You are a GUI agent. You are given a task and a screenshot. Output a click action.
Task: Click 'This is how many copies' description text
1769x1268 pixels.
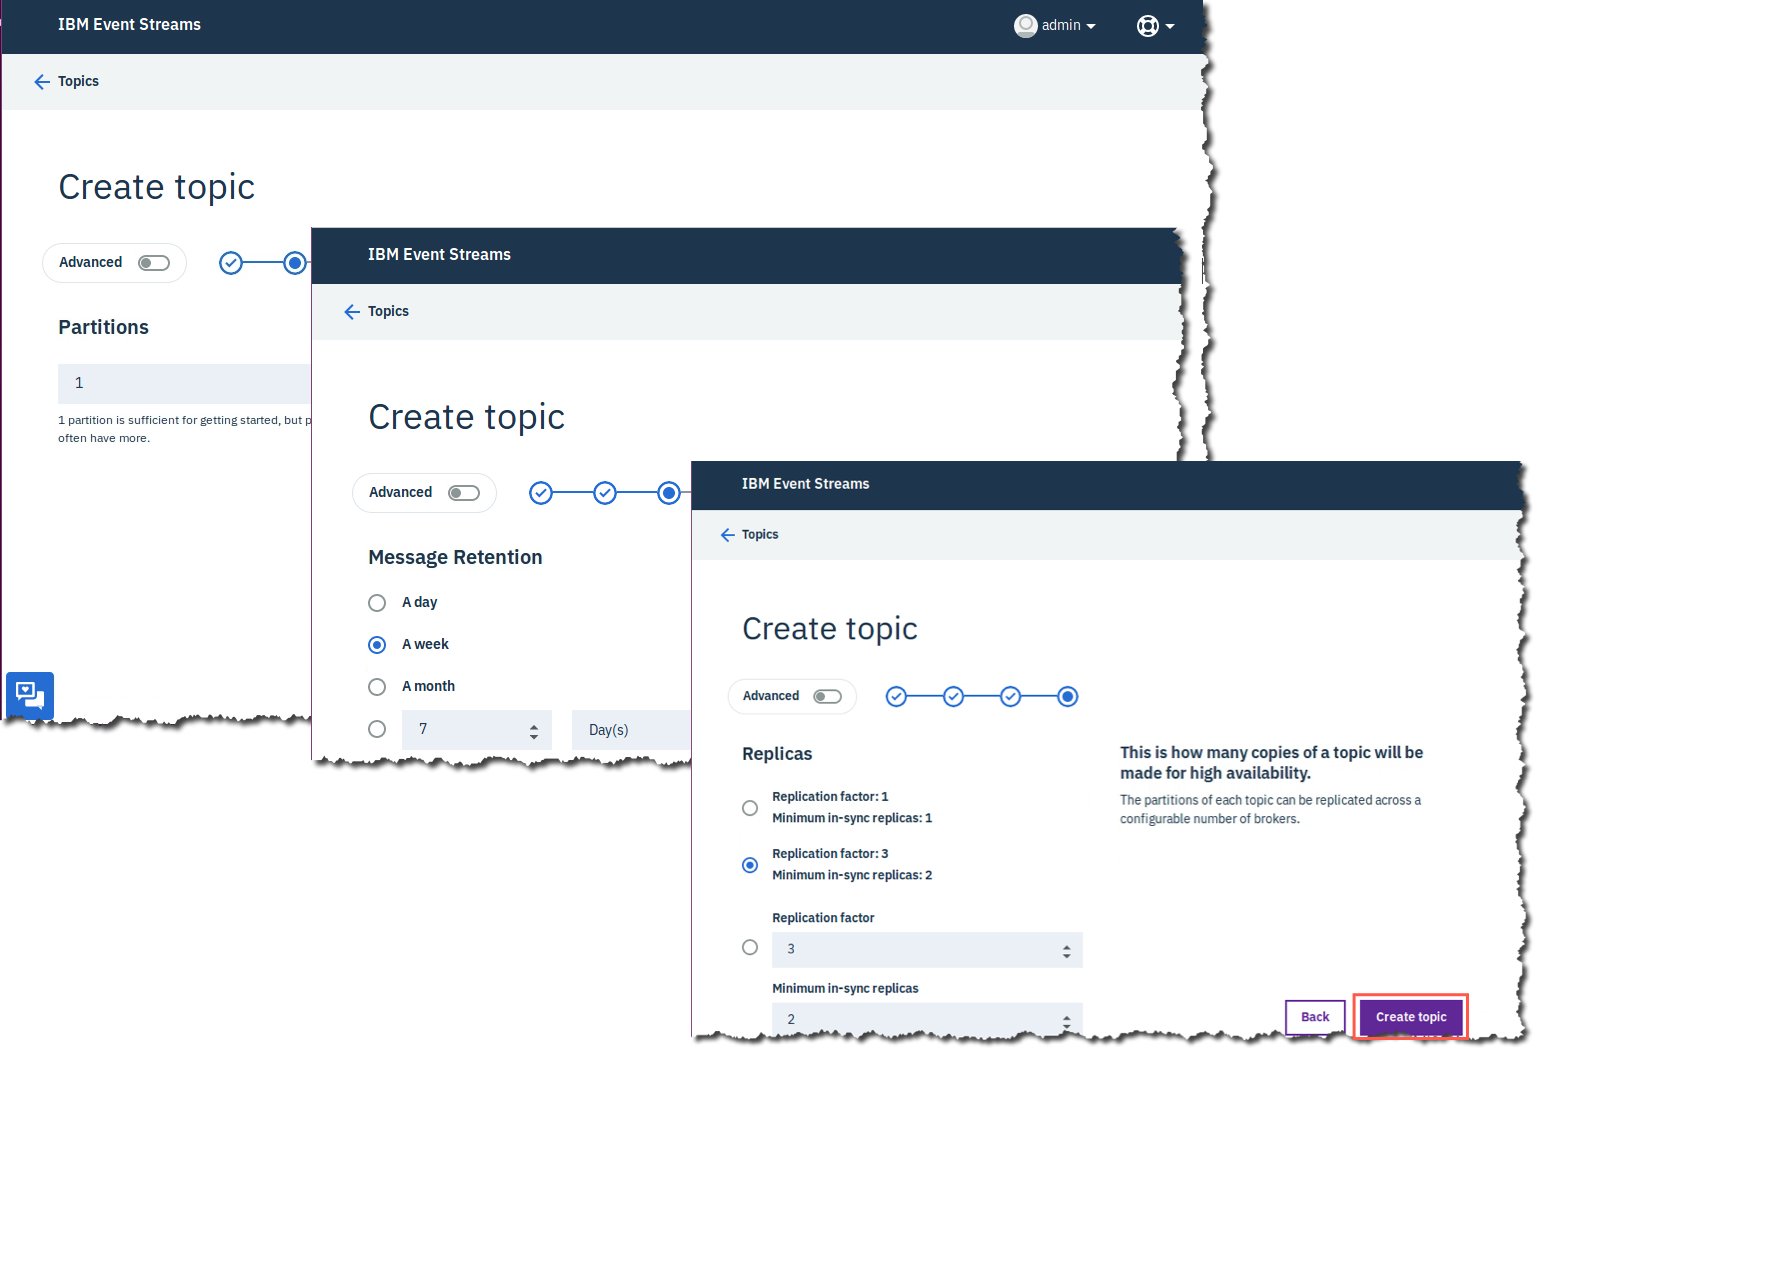(x=1271, y=763)
